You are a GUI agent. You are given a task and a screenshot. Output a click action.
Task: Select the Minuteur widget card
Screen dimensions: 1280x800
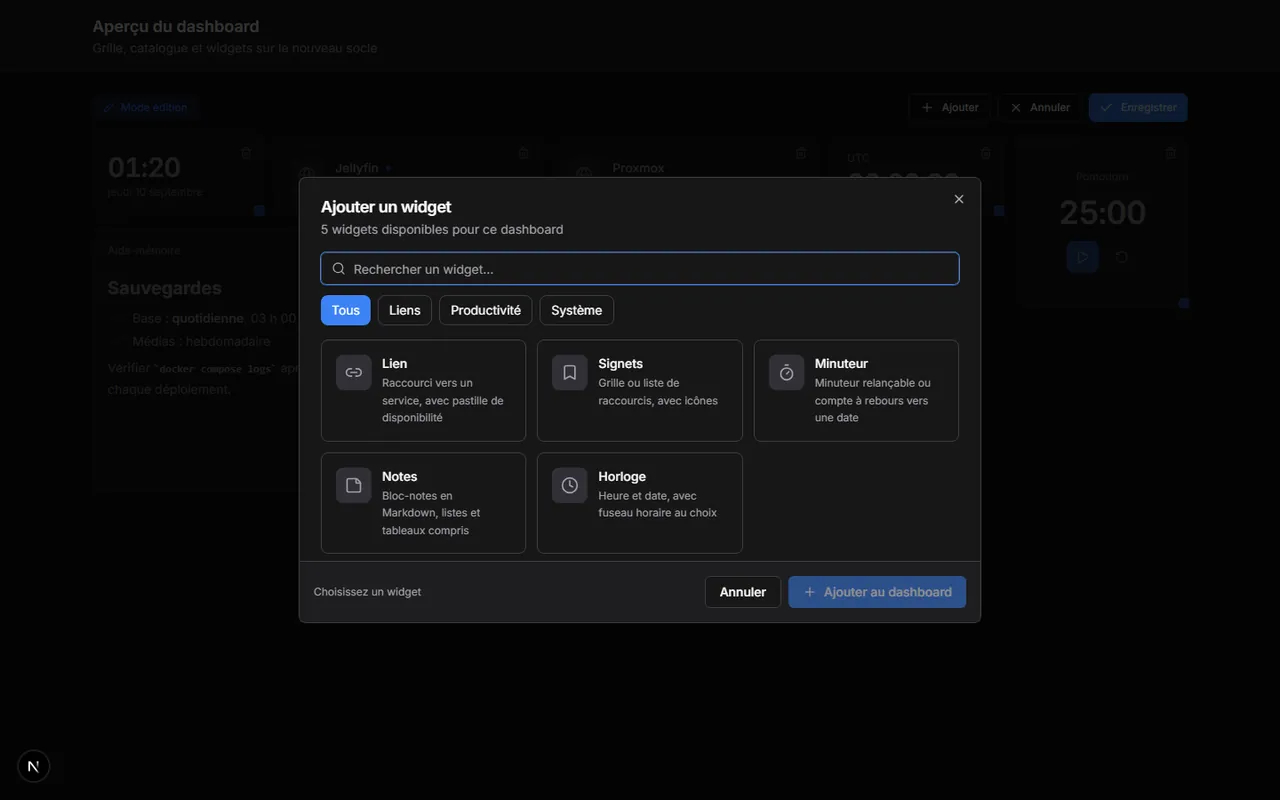pyautogui.click(x=856, y=390)
